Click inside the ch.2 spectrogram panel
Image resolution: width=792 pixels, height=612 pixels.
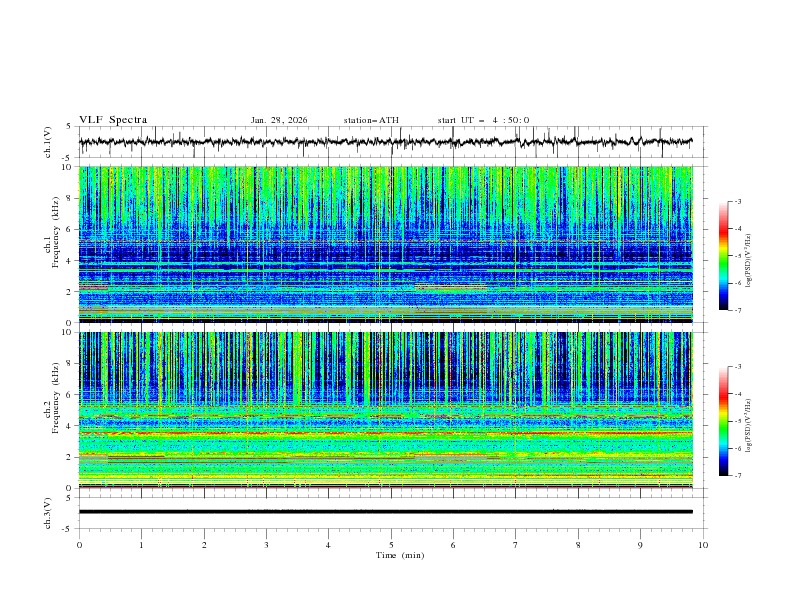coord(385,410)
